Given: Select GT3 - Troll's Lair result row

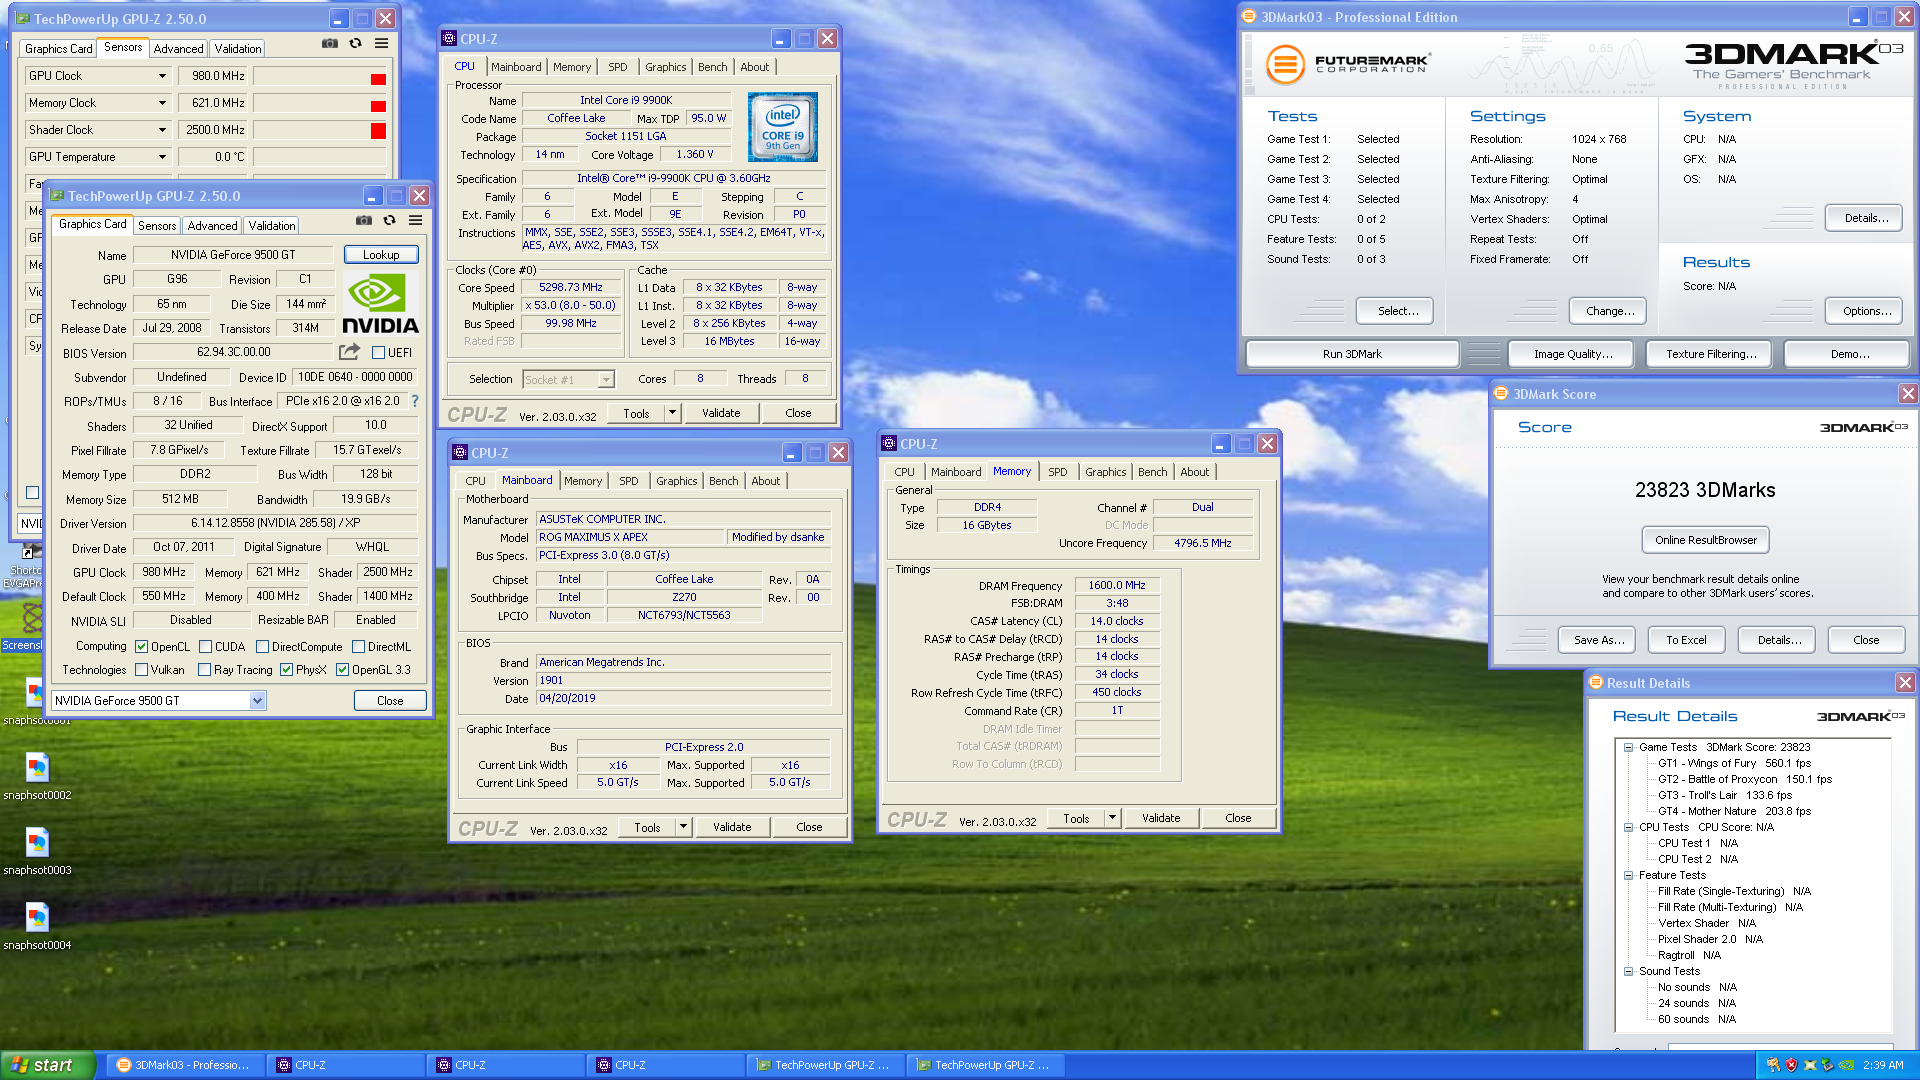Looking at the screenshot, I should click(x=1725, y=795).
